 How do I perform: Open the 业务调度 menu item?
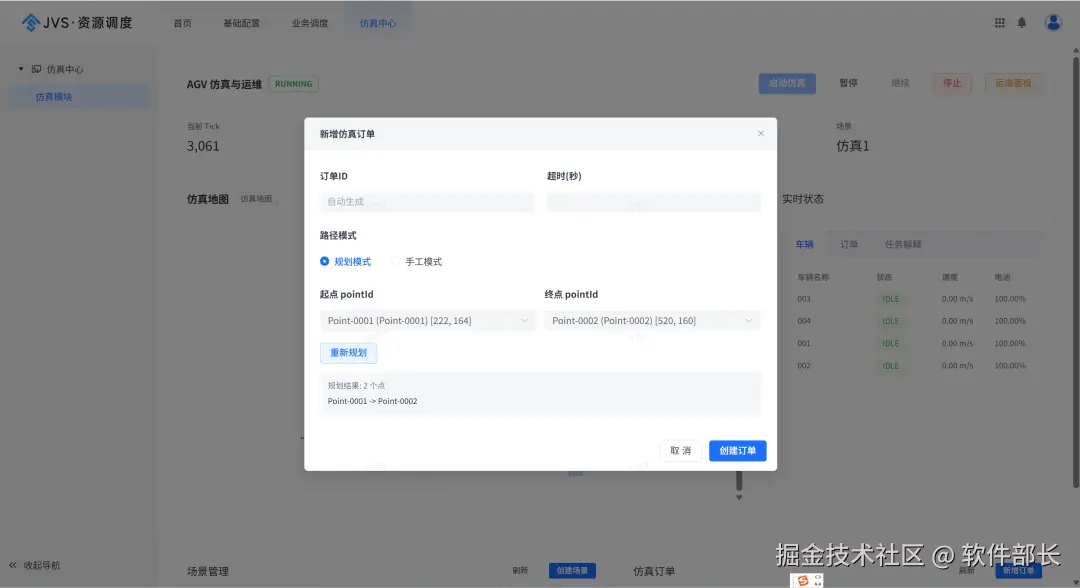[x=310, y=21]
